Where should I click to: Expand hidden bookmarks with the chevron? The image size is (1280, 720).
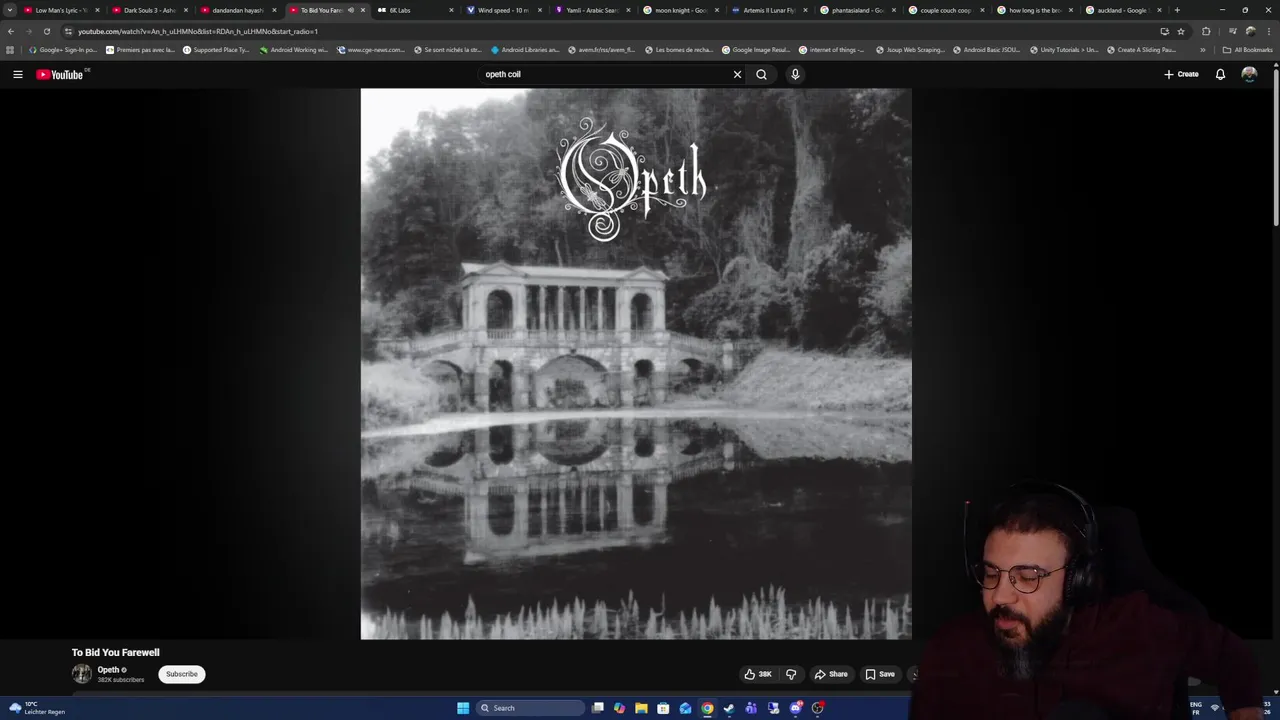pos(1203,49)
